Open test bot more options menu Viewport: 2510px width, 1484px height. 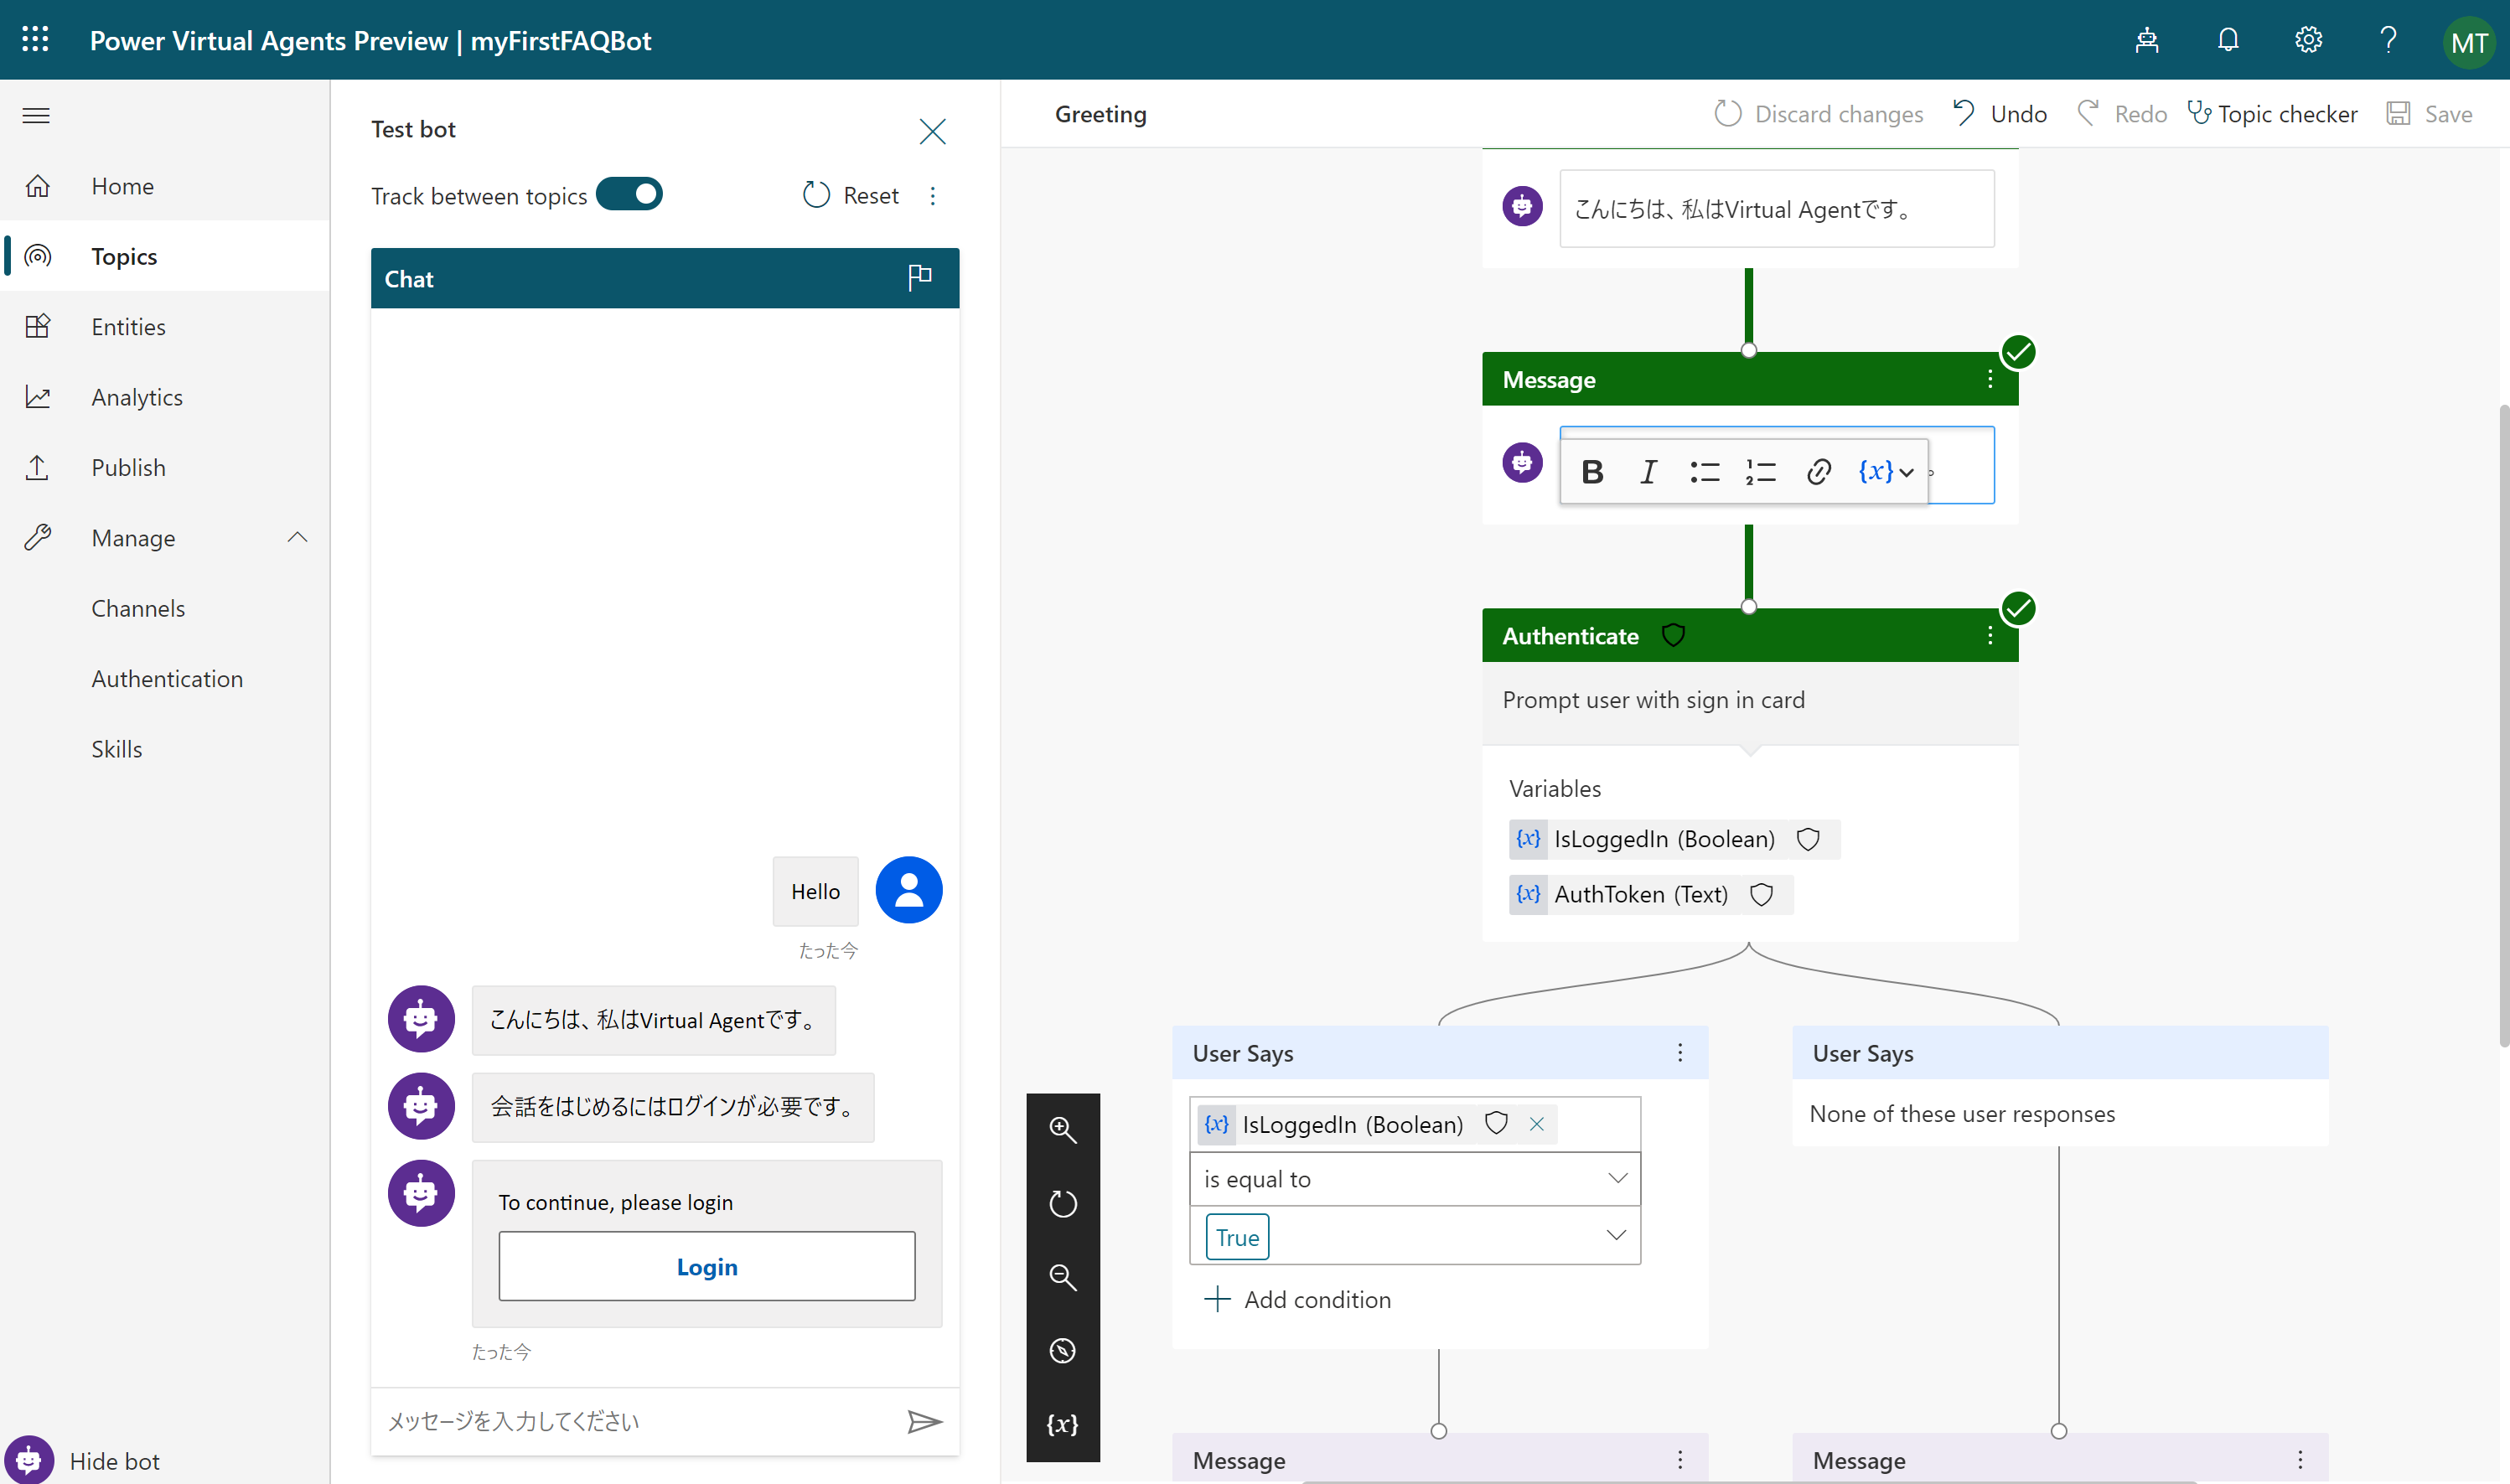point(933,196)
